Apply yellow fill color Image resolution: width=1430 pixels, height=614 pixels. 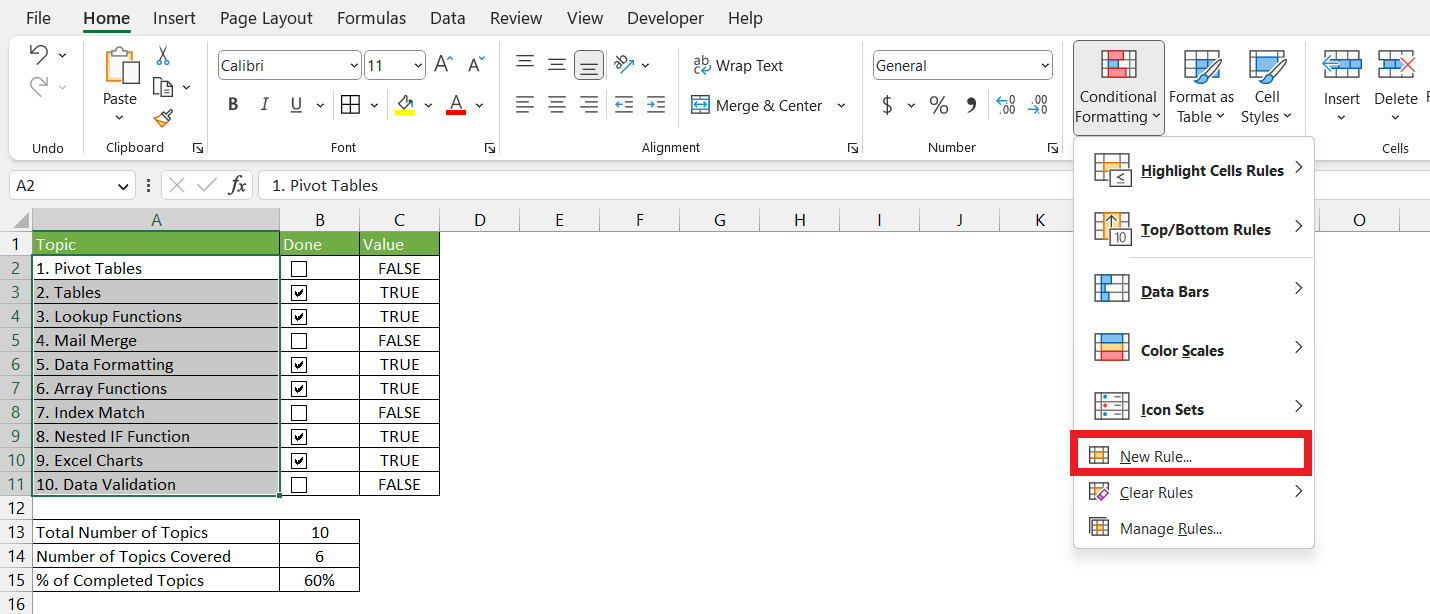tap(405, 105)
